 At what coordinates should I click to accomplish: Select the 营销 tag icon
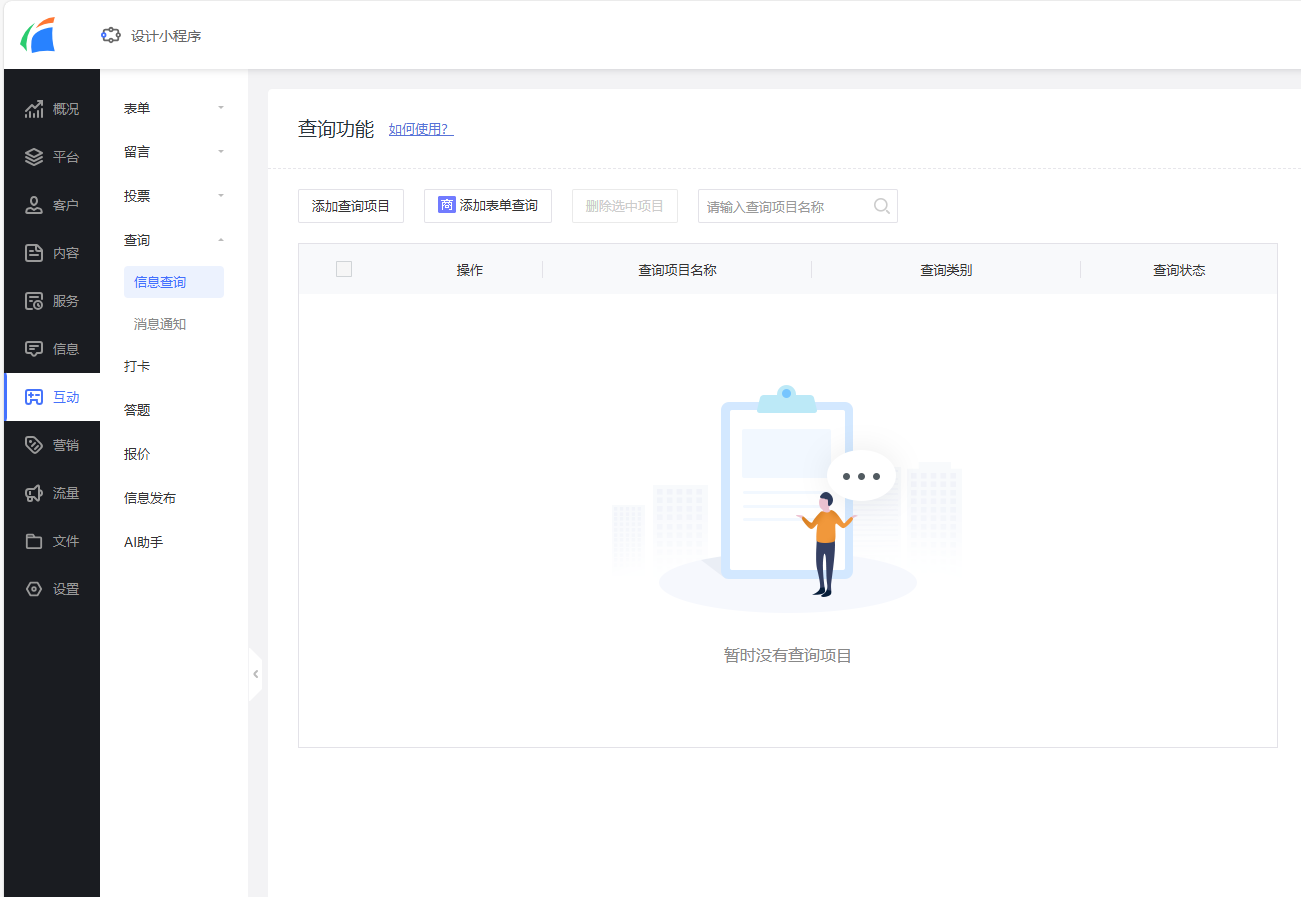pyautogui.click(x=34, y=445)
